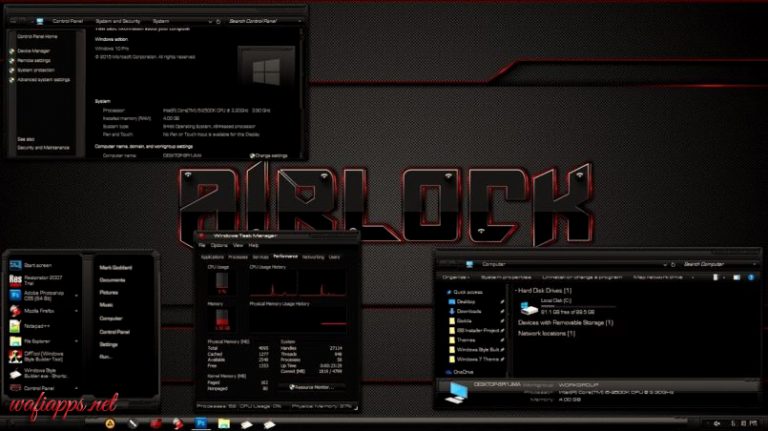The image size is (768, 431).
Task: Open View menu in Task Manager
Action: 238,245
